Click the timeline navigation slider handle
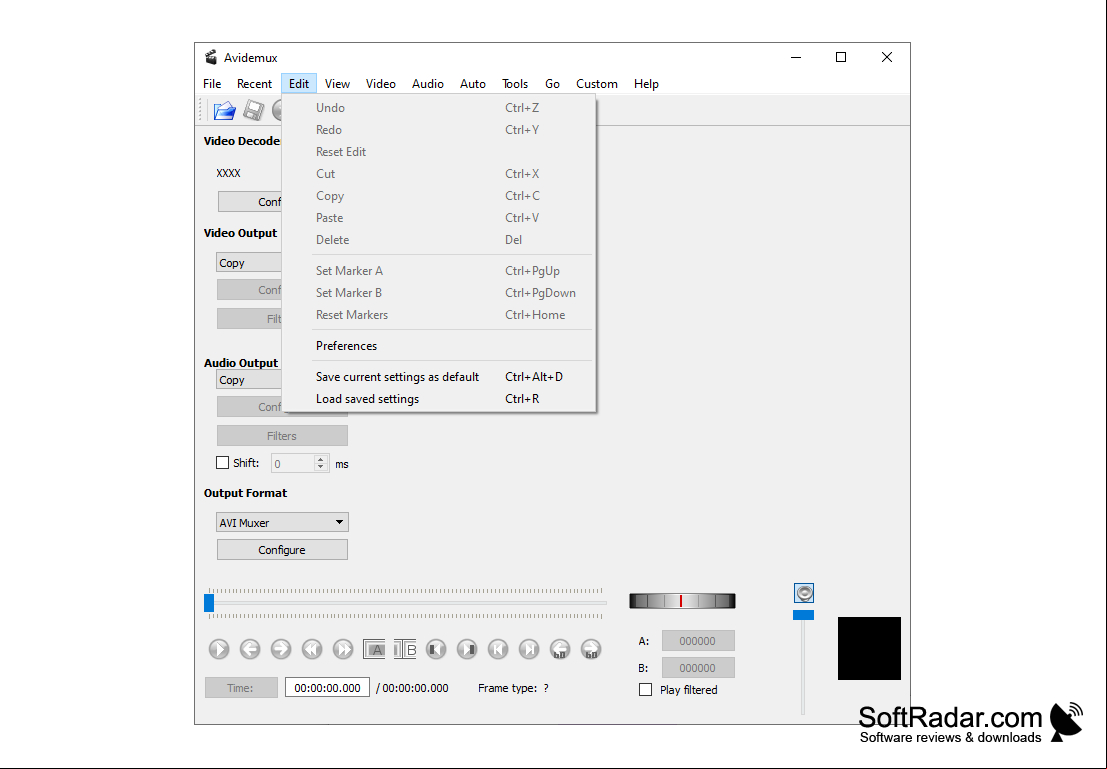Viewport: 1107px width, 769px height. point(209,603)
